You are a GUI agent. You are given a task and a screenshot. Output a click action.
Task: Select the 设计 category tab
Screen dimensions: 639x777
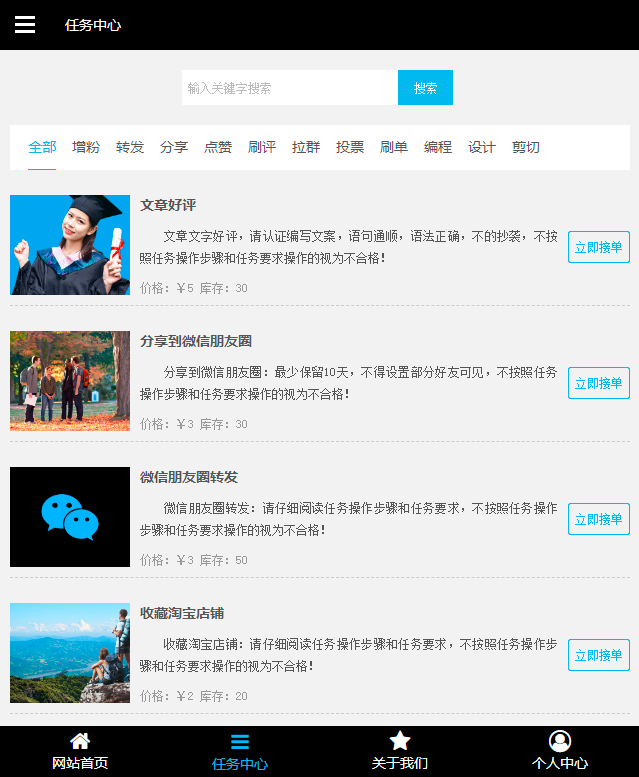(482, 147)
